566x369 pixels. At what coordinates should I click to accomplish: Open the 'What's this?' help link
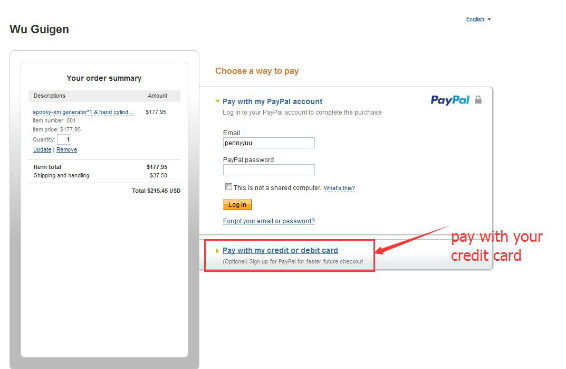[x=339, y=188]
